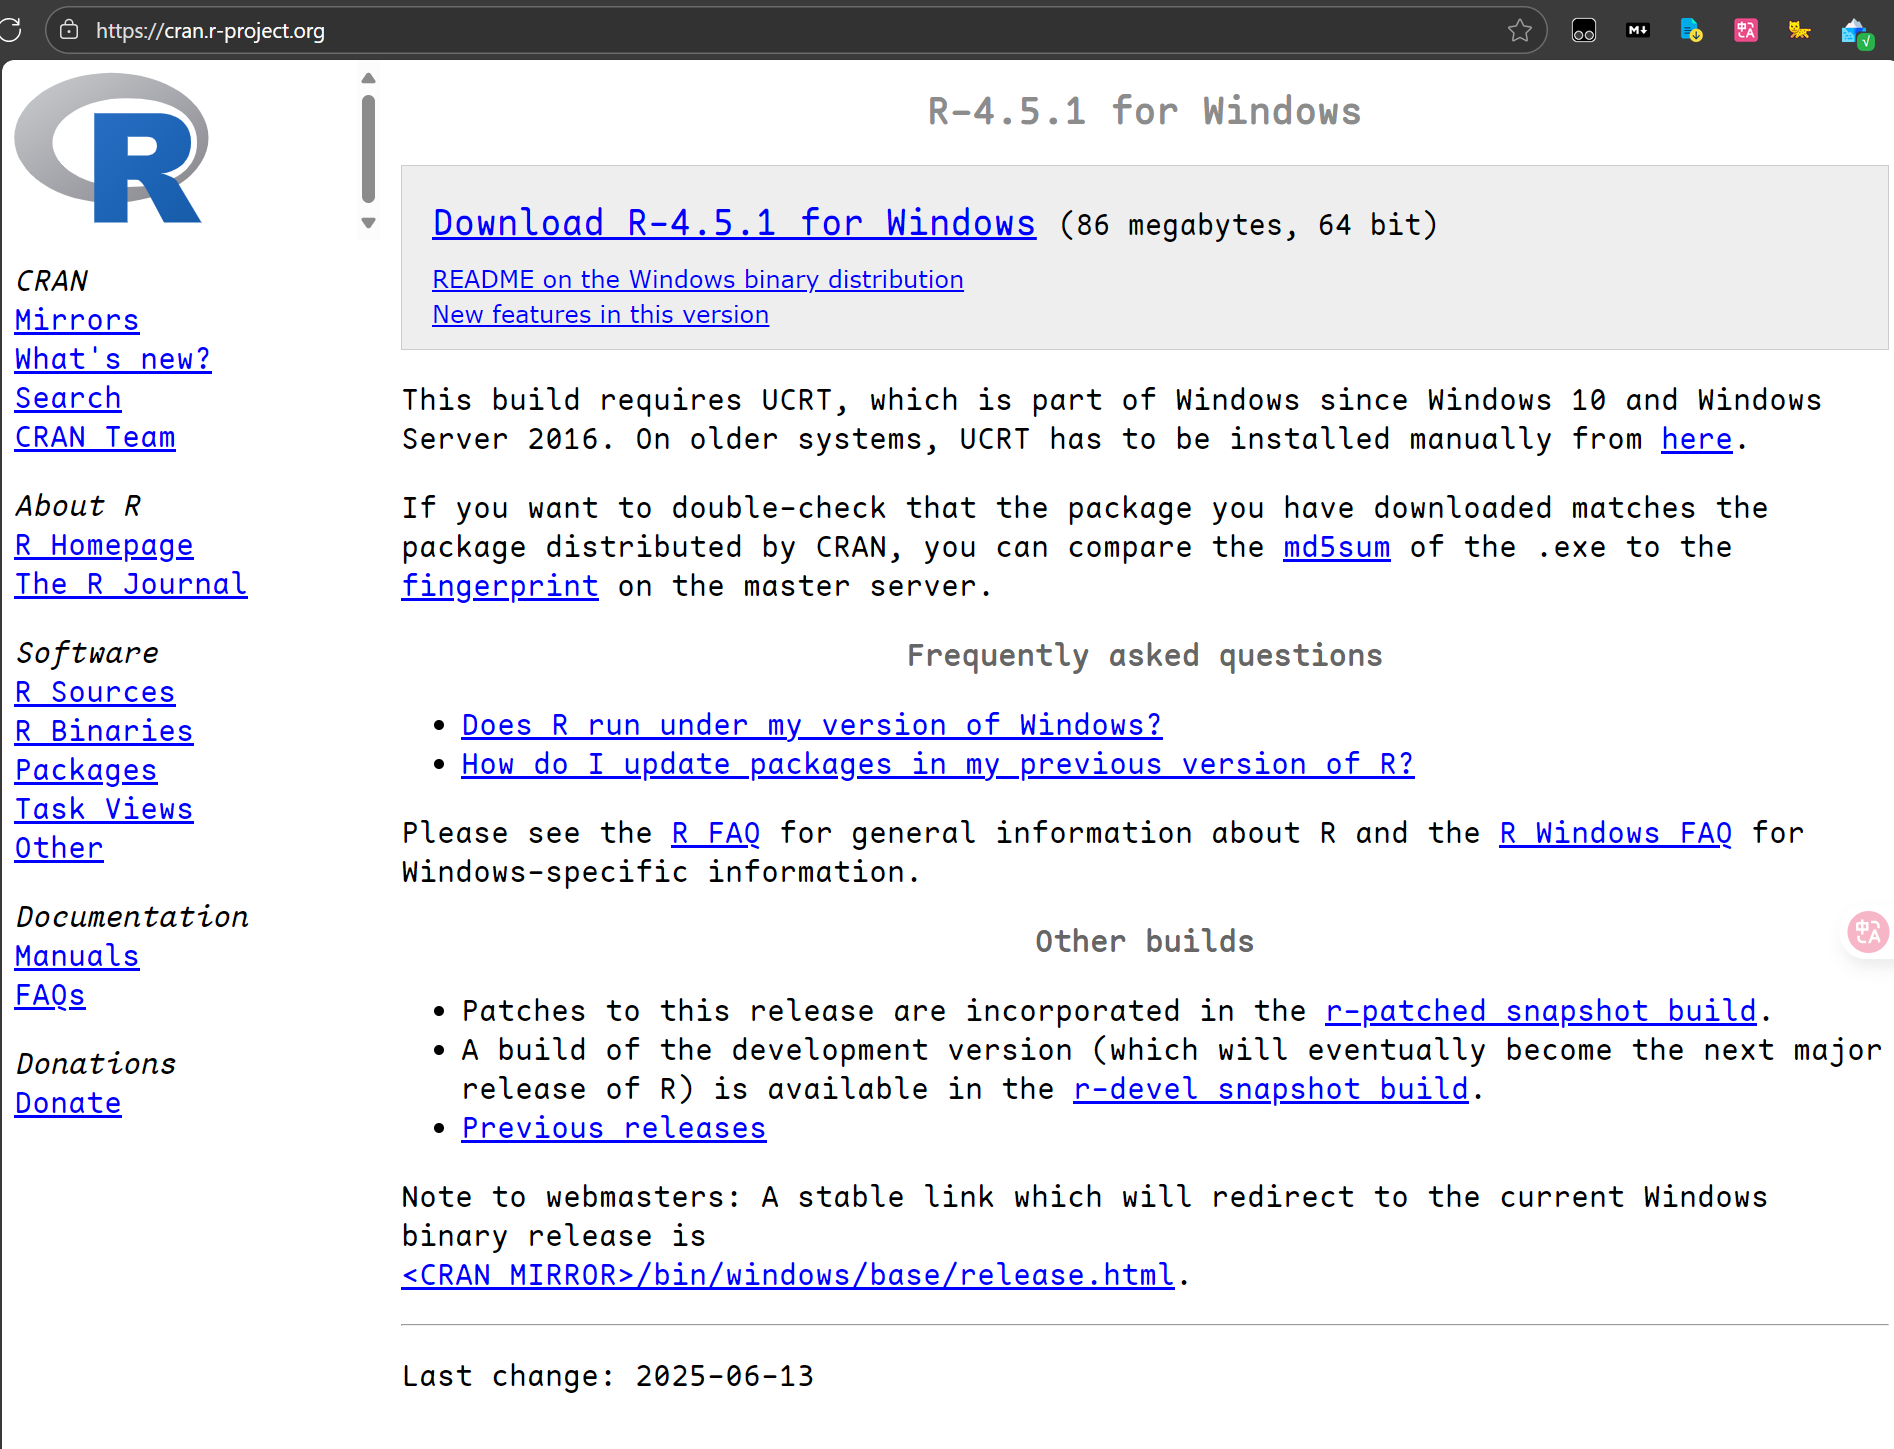
Task: Click the 'Software' sidebar heading
Action: pos(87,653)
